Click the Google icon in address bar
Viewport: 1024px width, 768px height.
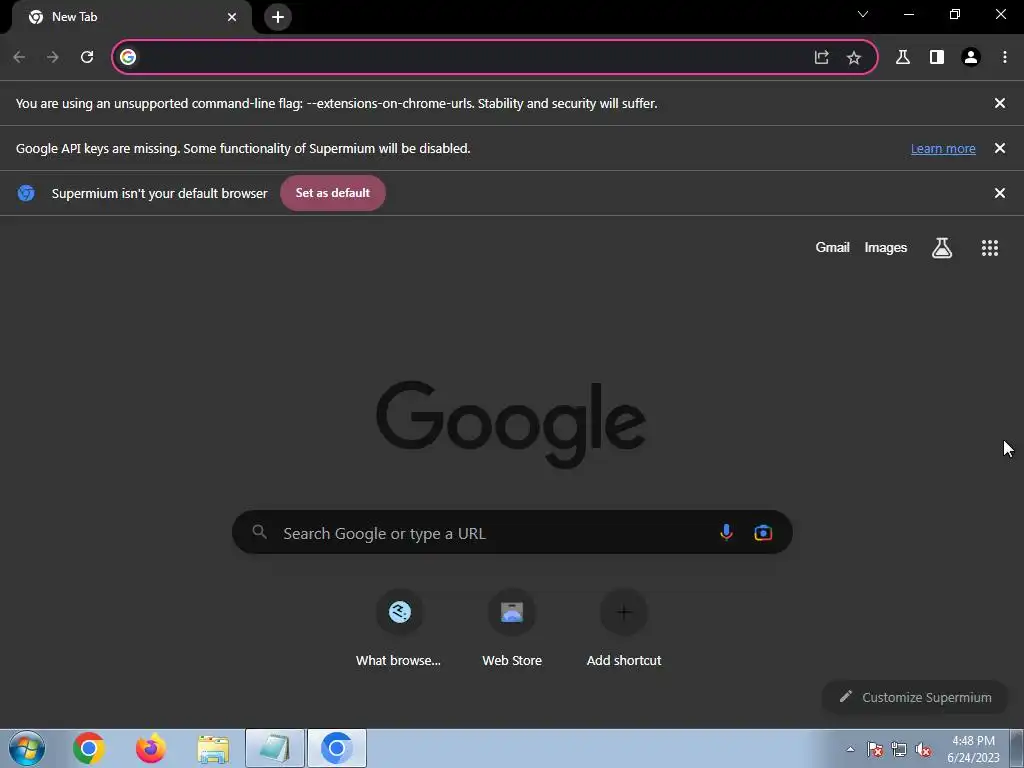tap(128, 57)
